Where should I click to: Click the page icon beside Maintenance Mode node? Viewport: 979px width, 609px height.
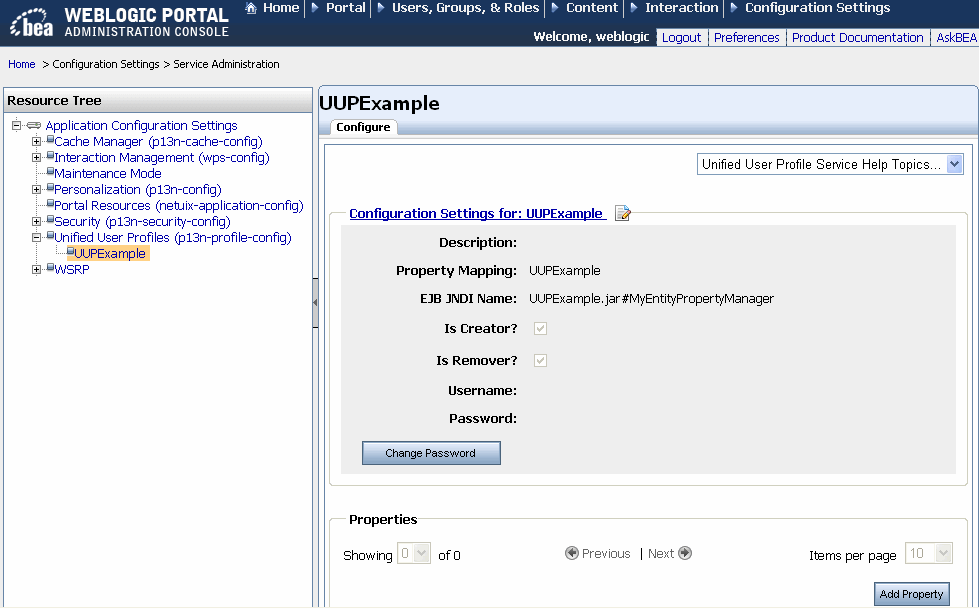50,173
